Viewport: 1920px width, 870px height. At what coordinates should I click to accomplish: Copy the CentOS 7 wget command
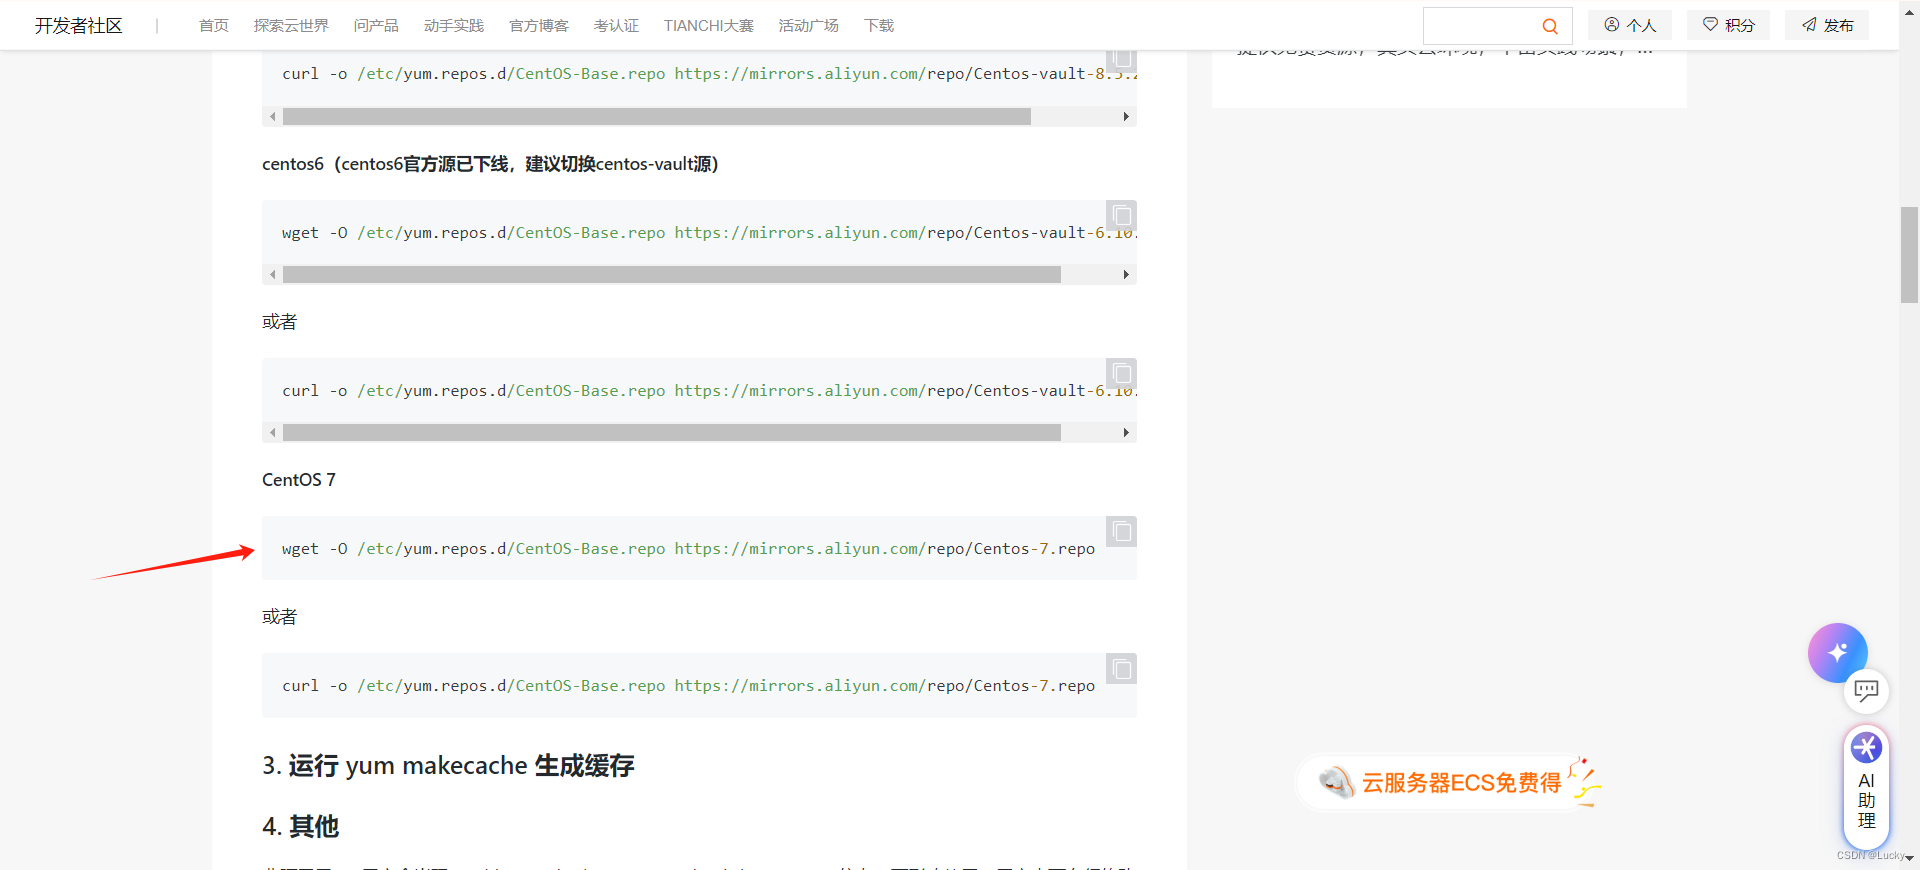click(x=1121, y=532)
